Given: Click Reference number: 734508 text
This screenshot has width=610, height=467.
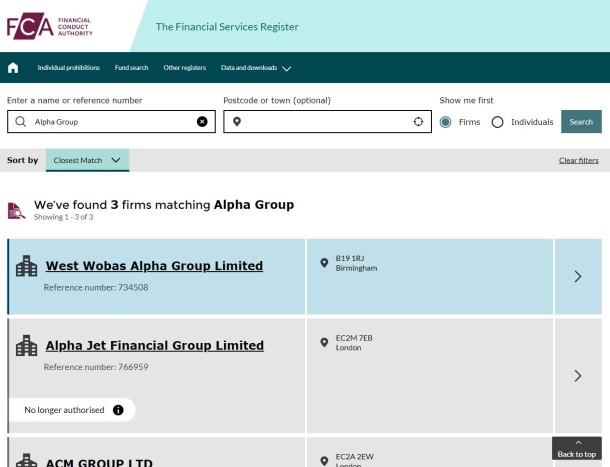Looking at the screenshot, I should [x=96, y=288].
